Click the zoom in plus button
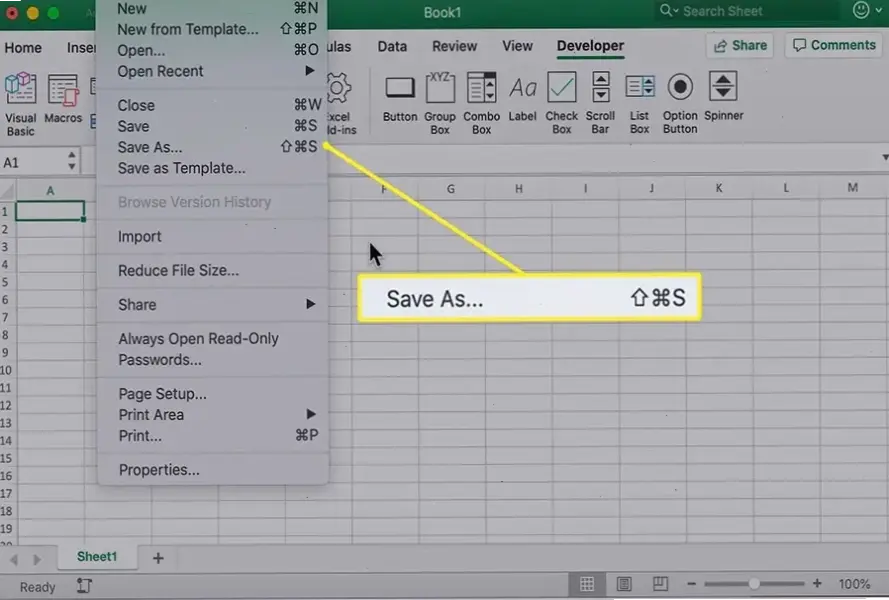This screenshot has height=600, width=889. click(817, 584)
